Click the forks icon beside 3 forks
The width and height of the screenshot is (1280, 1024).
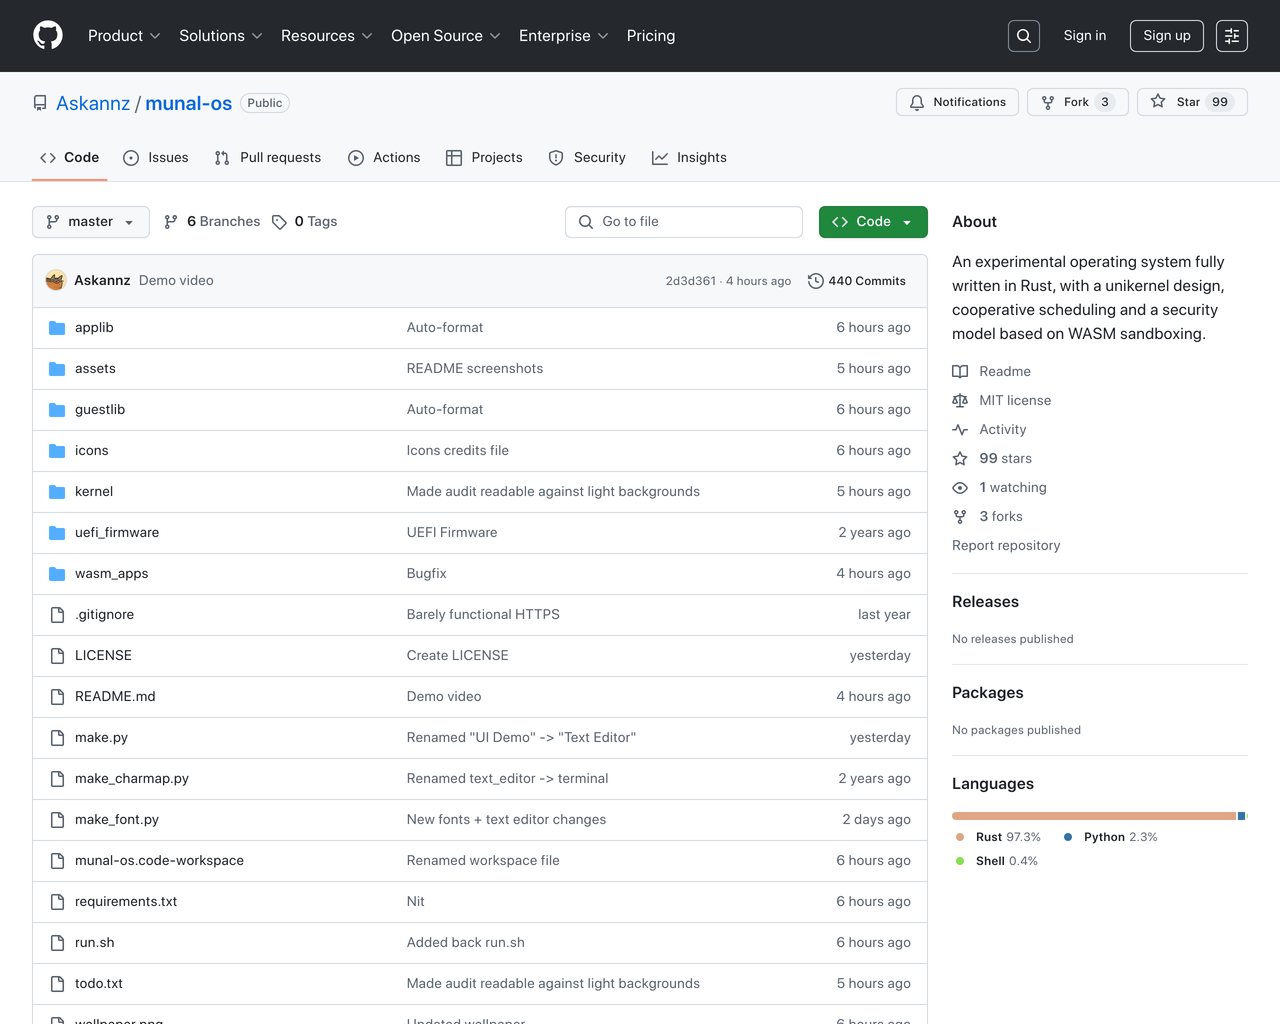click(960, 517)
